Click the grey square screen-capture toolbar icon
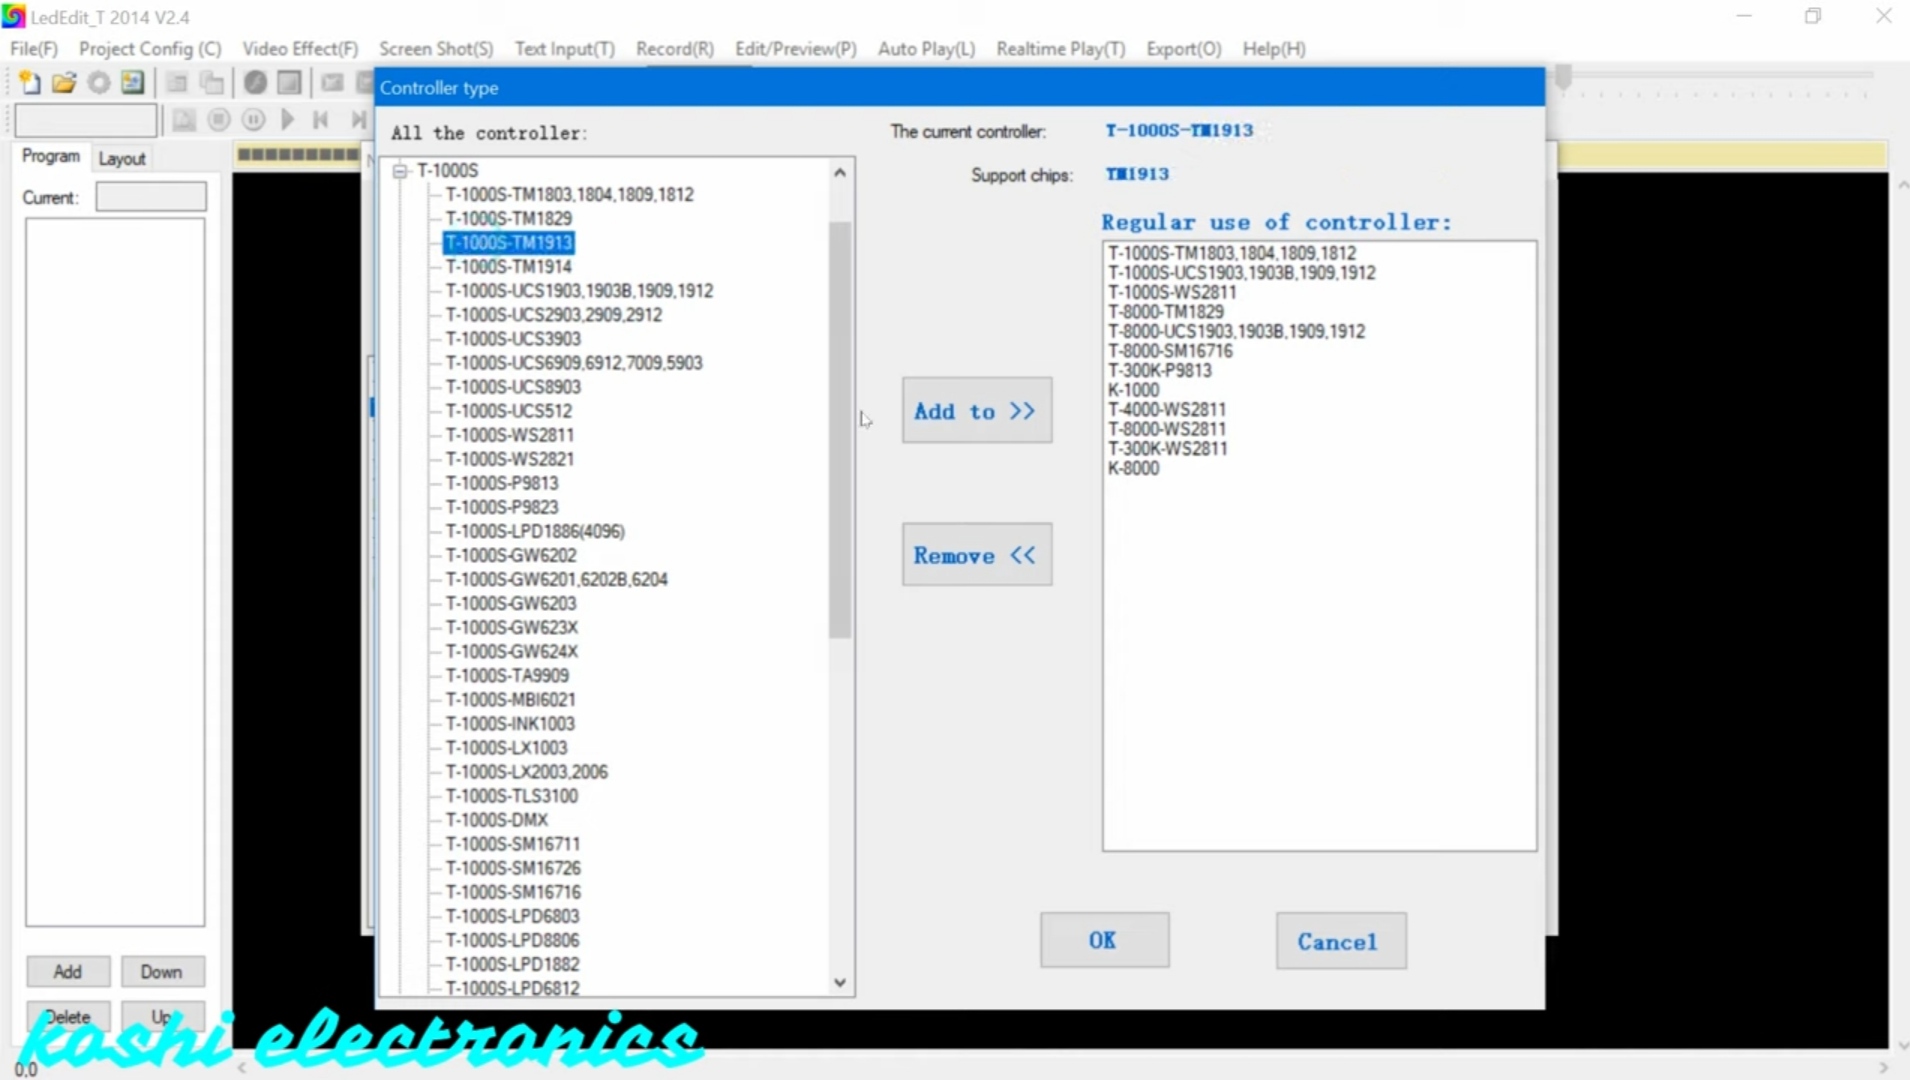 [289, 83]
